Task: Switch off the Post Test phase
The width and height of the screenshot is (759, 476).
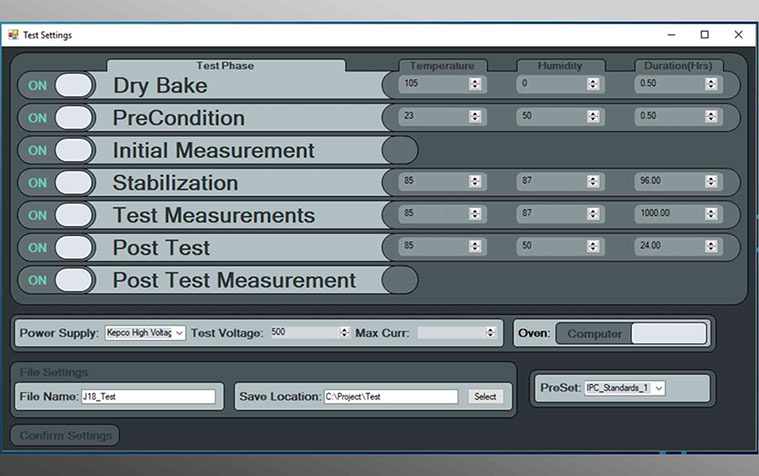Action: tap(57, 248)
